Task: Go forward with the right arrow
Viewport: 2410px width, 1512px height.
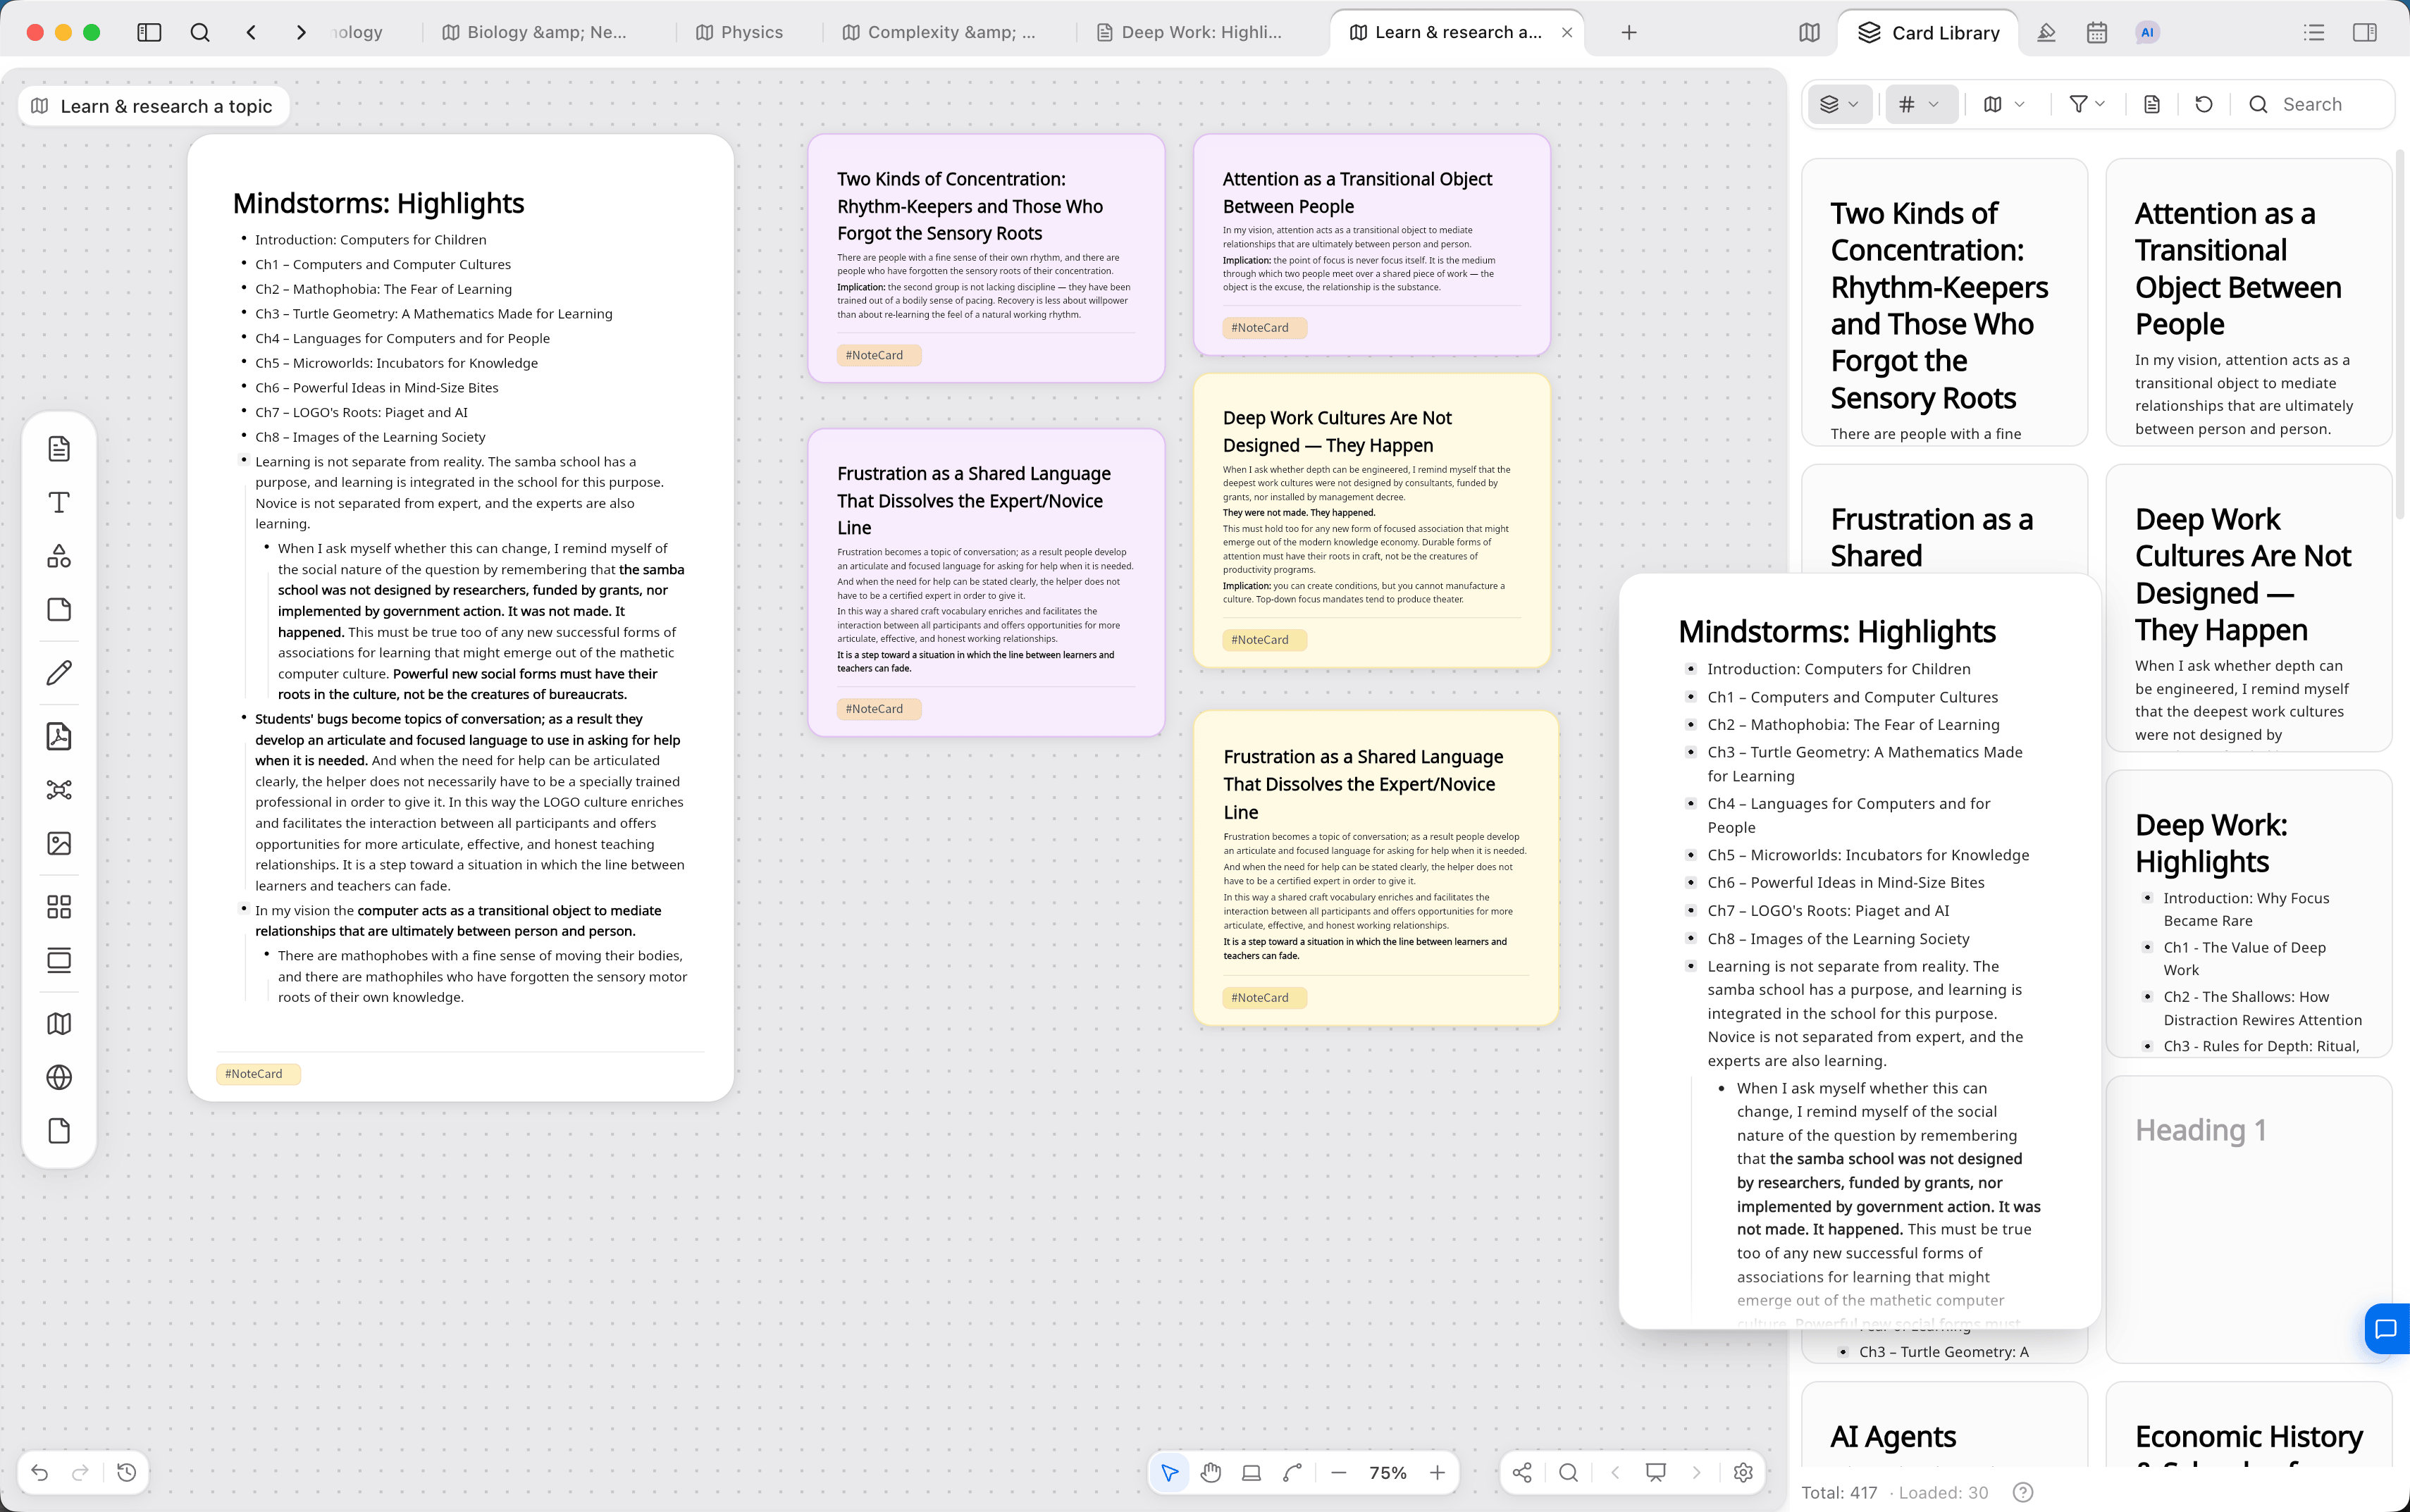Action: click(301, 32)
